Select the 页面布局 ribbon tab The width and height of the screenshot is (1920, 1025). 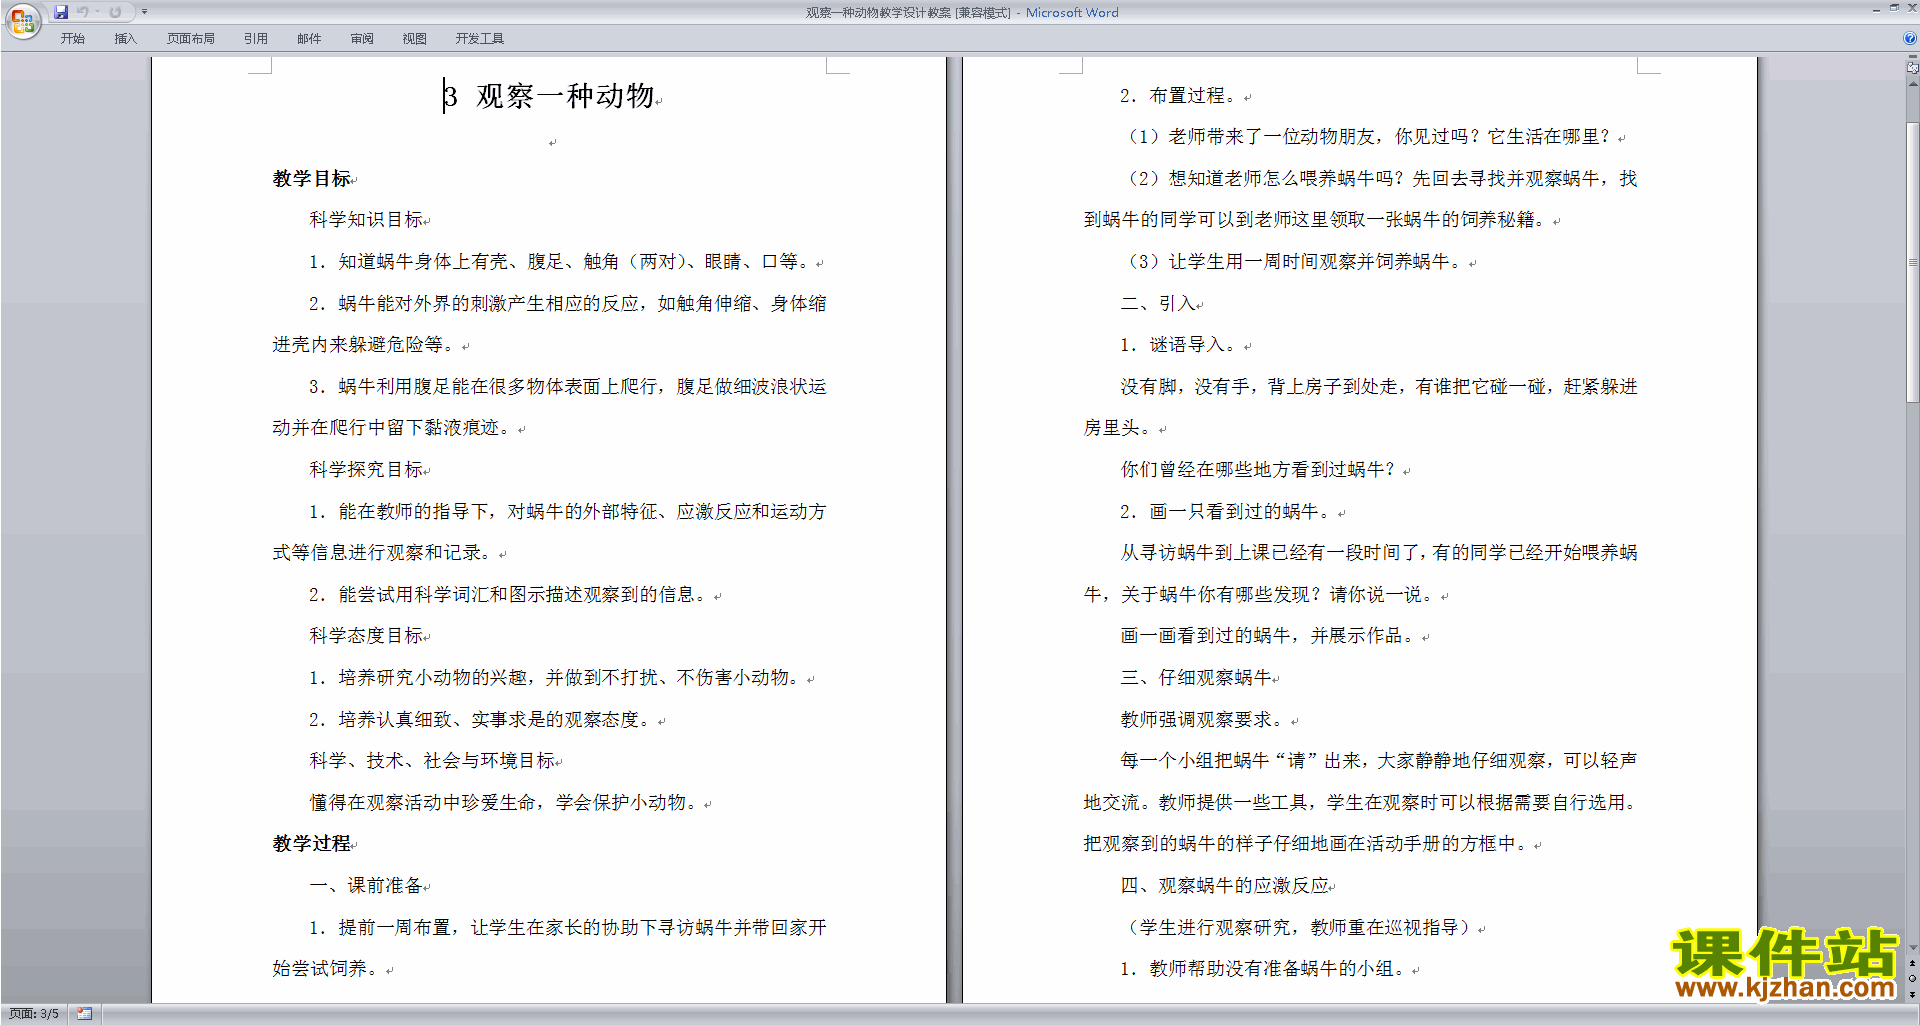click(x=191, y=39)
